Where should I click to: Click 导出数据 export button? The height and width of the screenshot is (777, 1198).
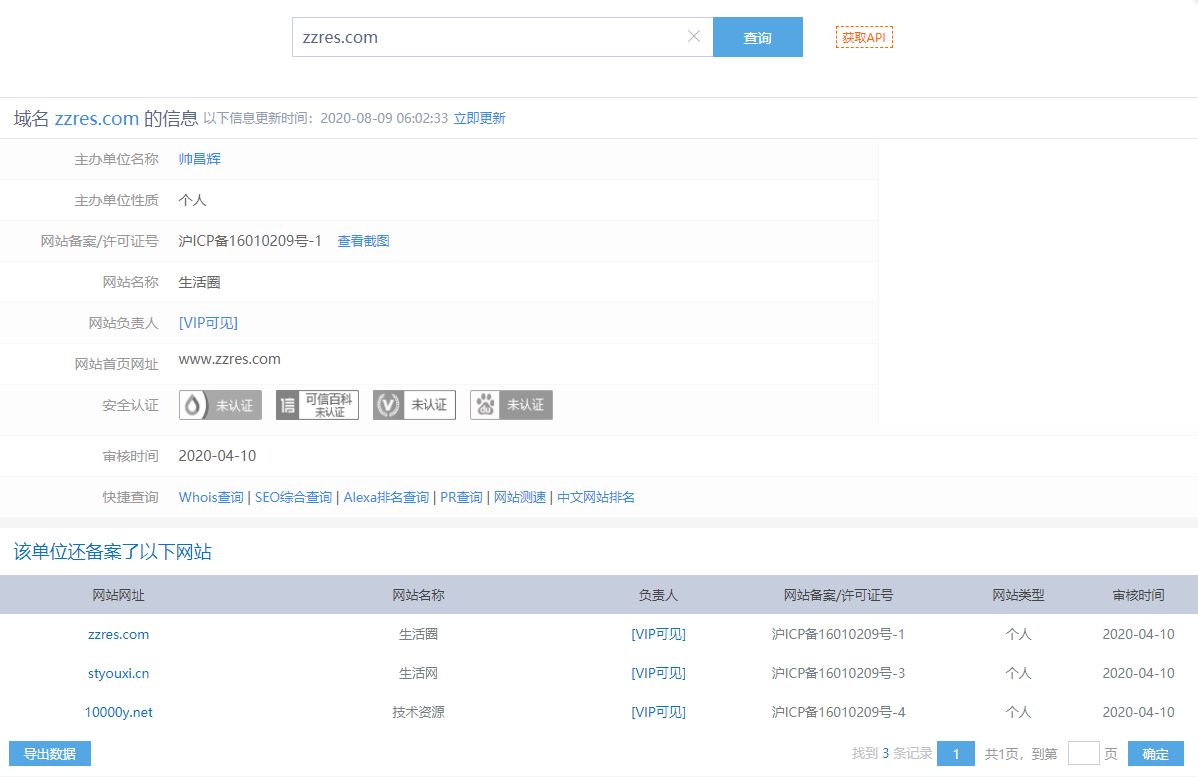click(x=50, y=754)
